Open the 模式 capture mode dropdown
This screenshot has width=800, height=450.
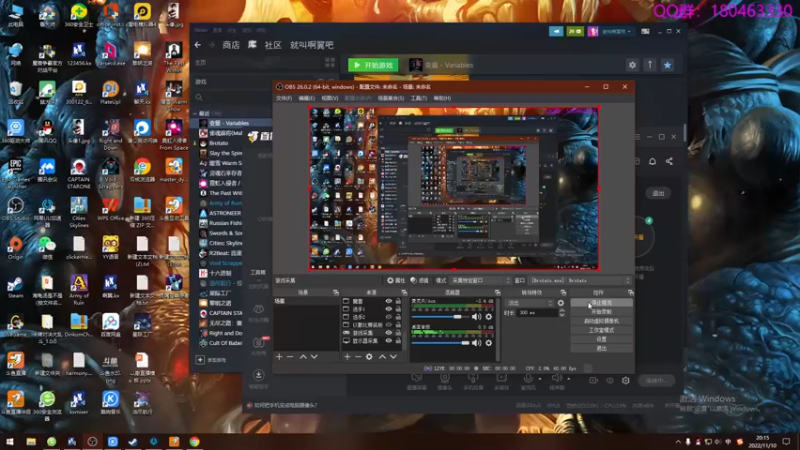point(480,281)
